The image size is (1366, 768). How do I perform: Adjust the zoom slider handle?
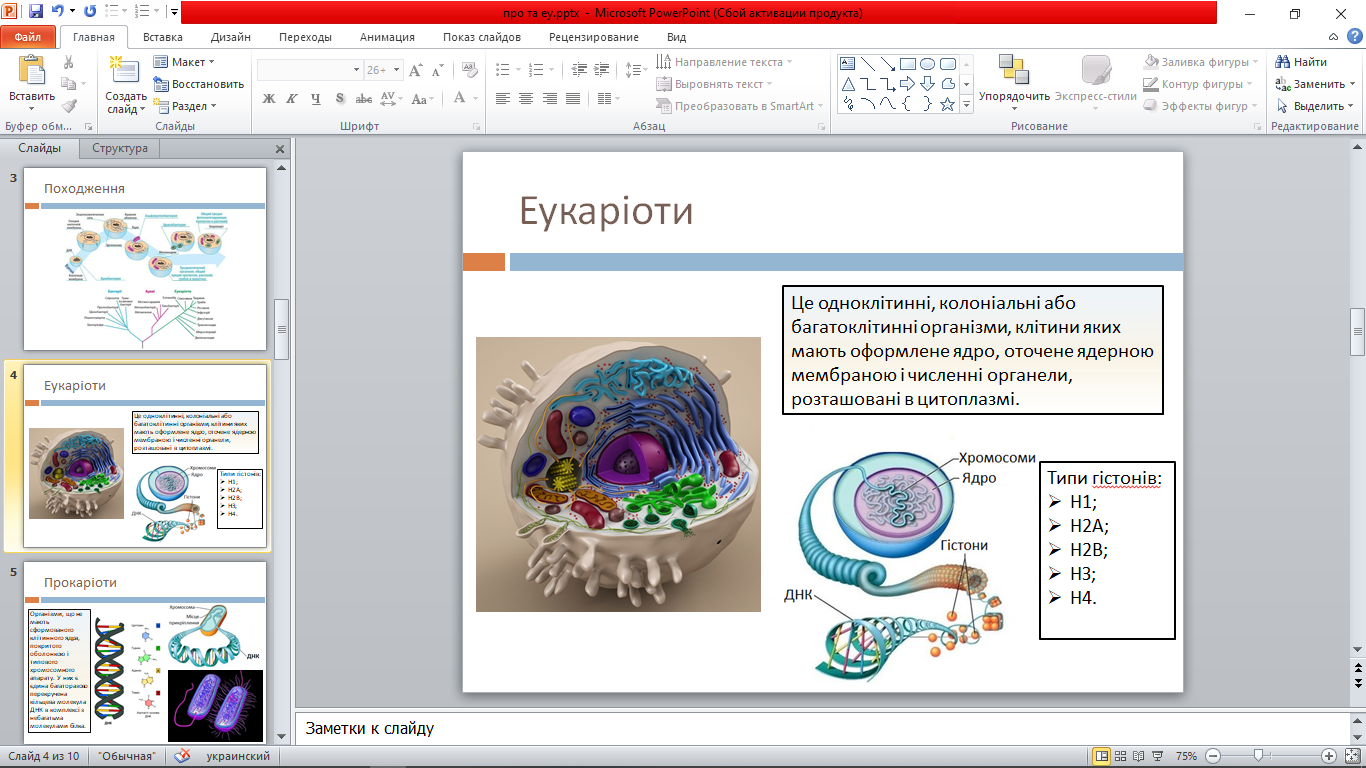(1258, 756)
